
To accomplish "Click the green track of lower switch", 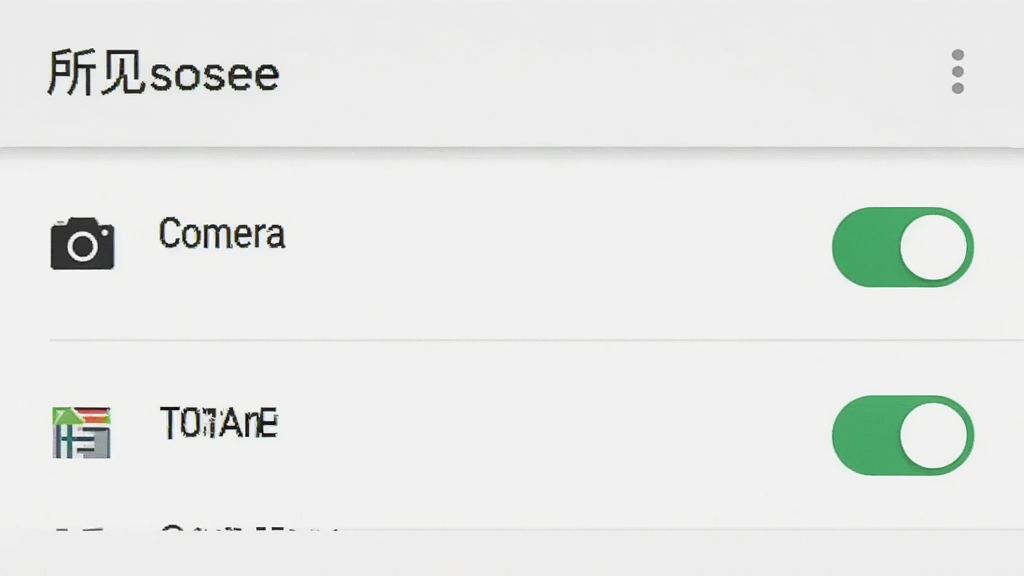I will click(865, 436).
